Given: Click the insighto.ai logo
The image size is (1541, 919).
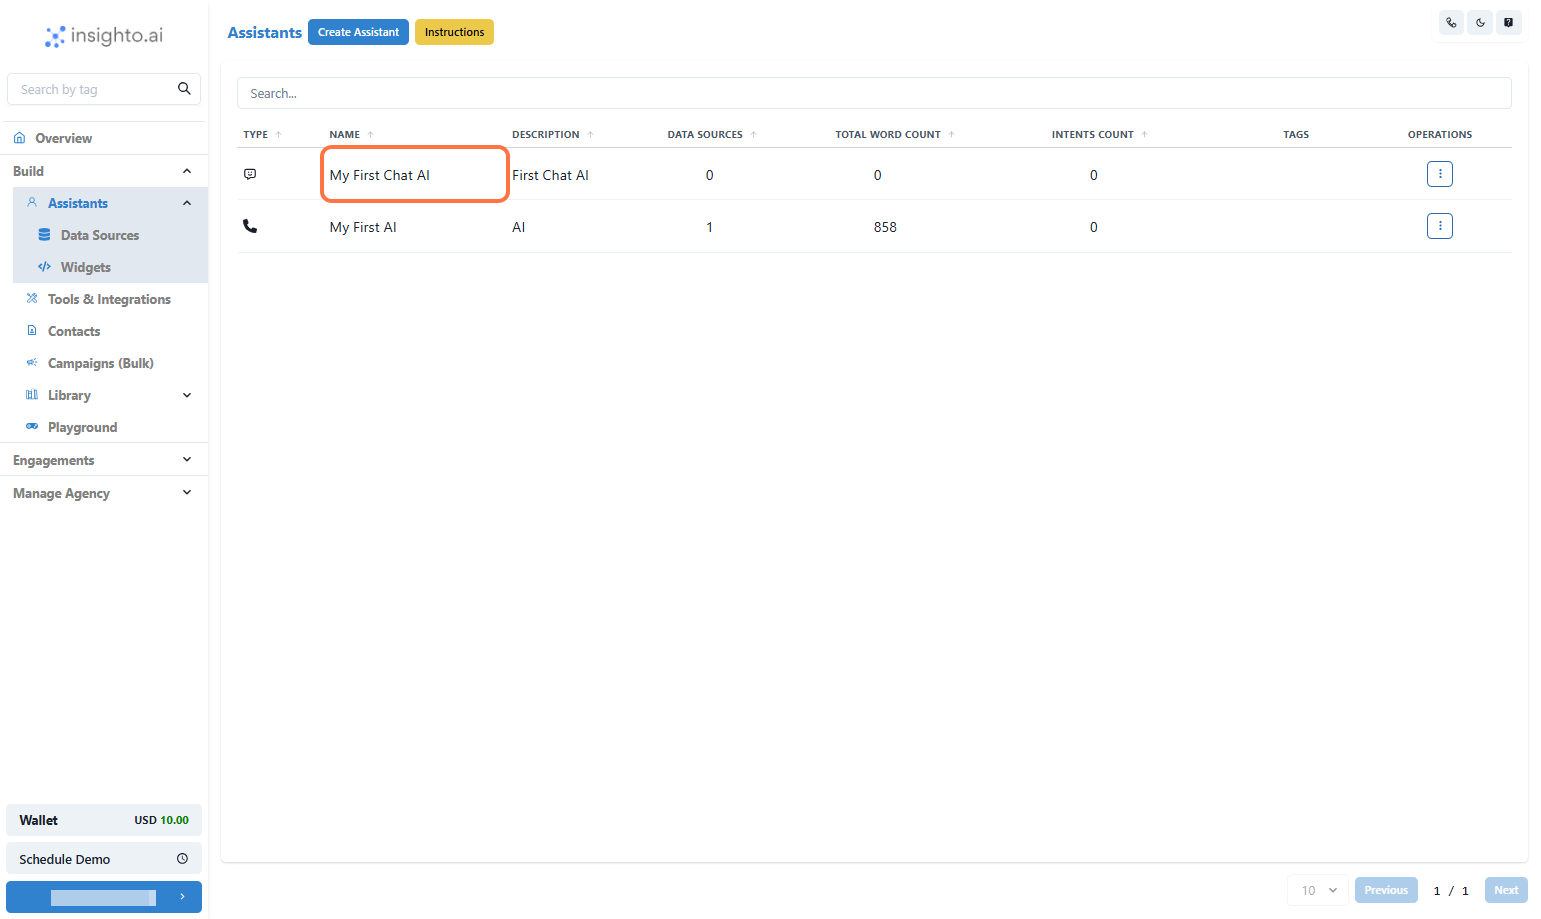Looking at the screenshot, I should pos(104,36).
